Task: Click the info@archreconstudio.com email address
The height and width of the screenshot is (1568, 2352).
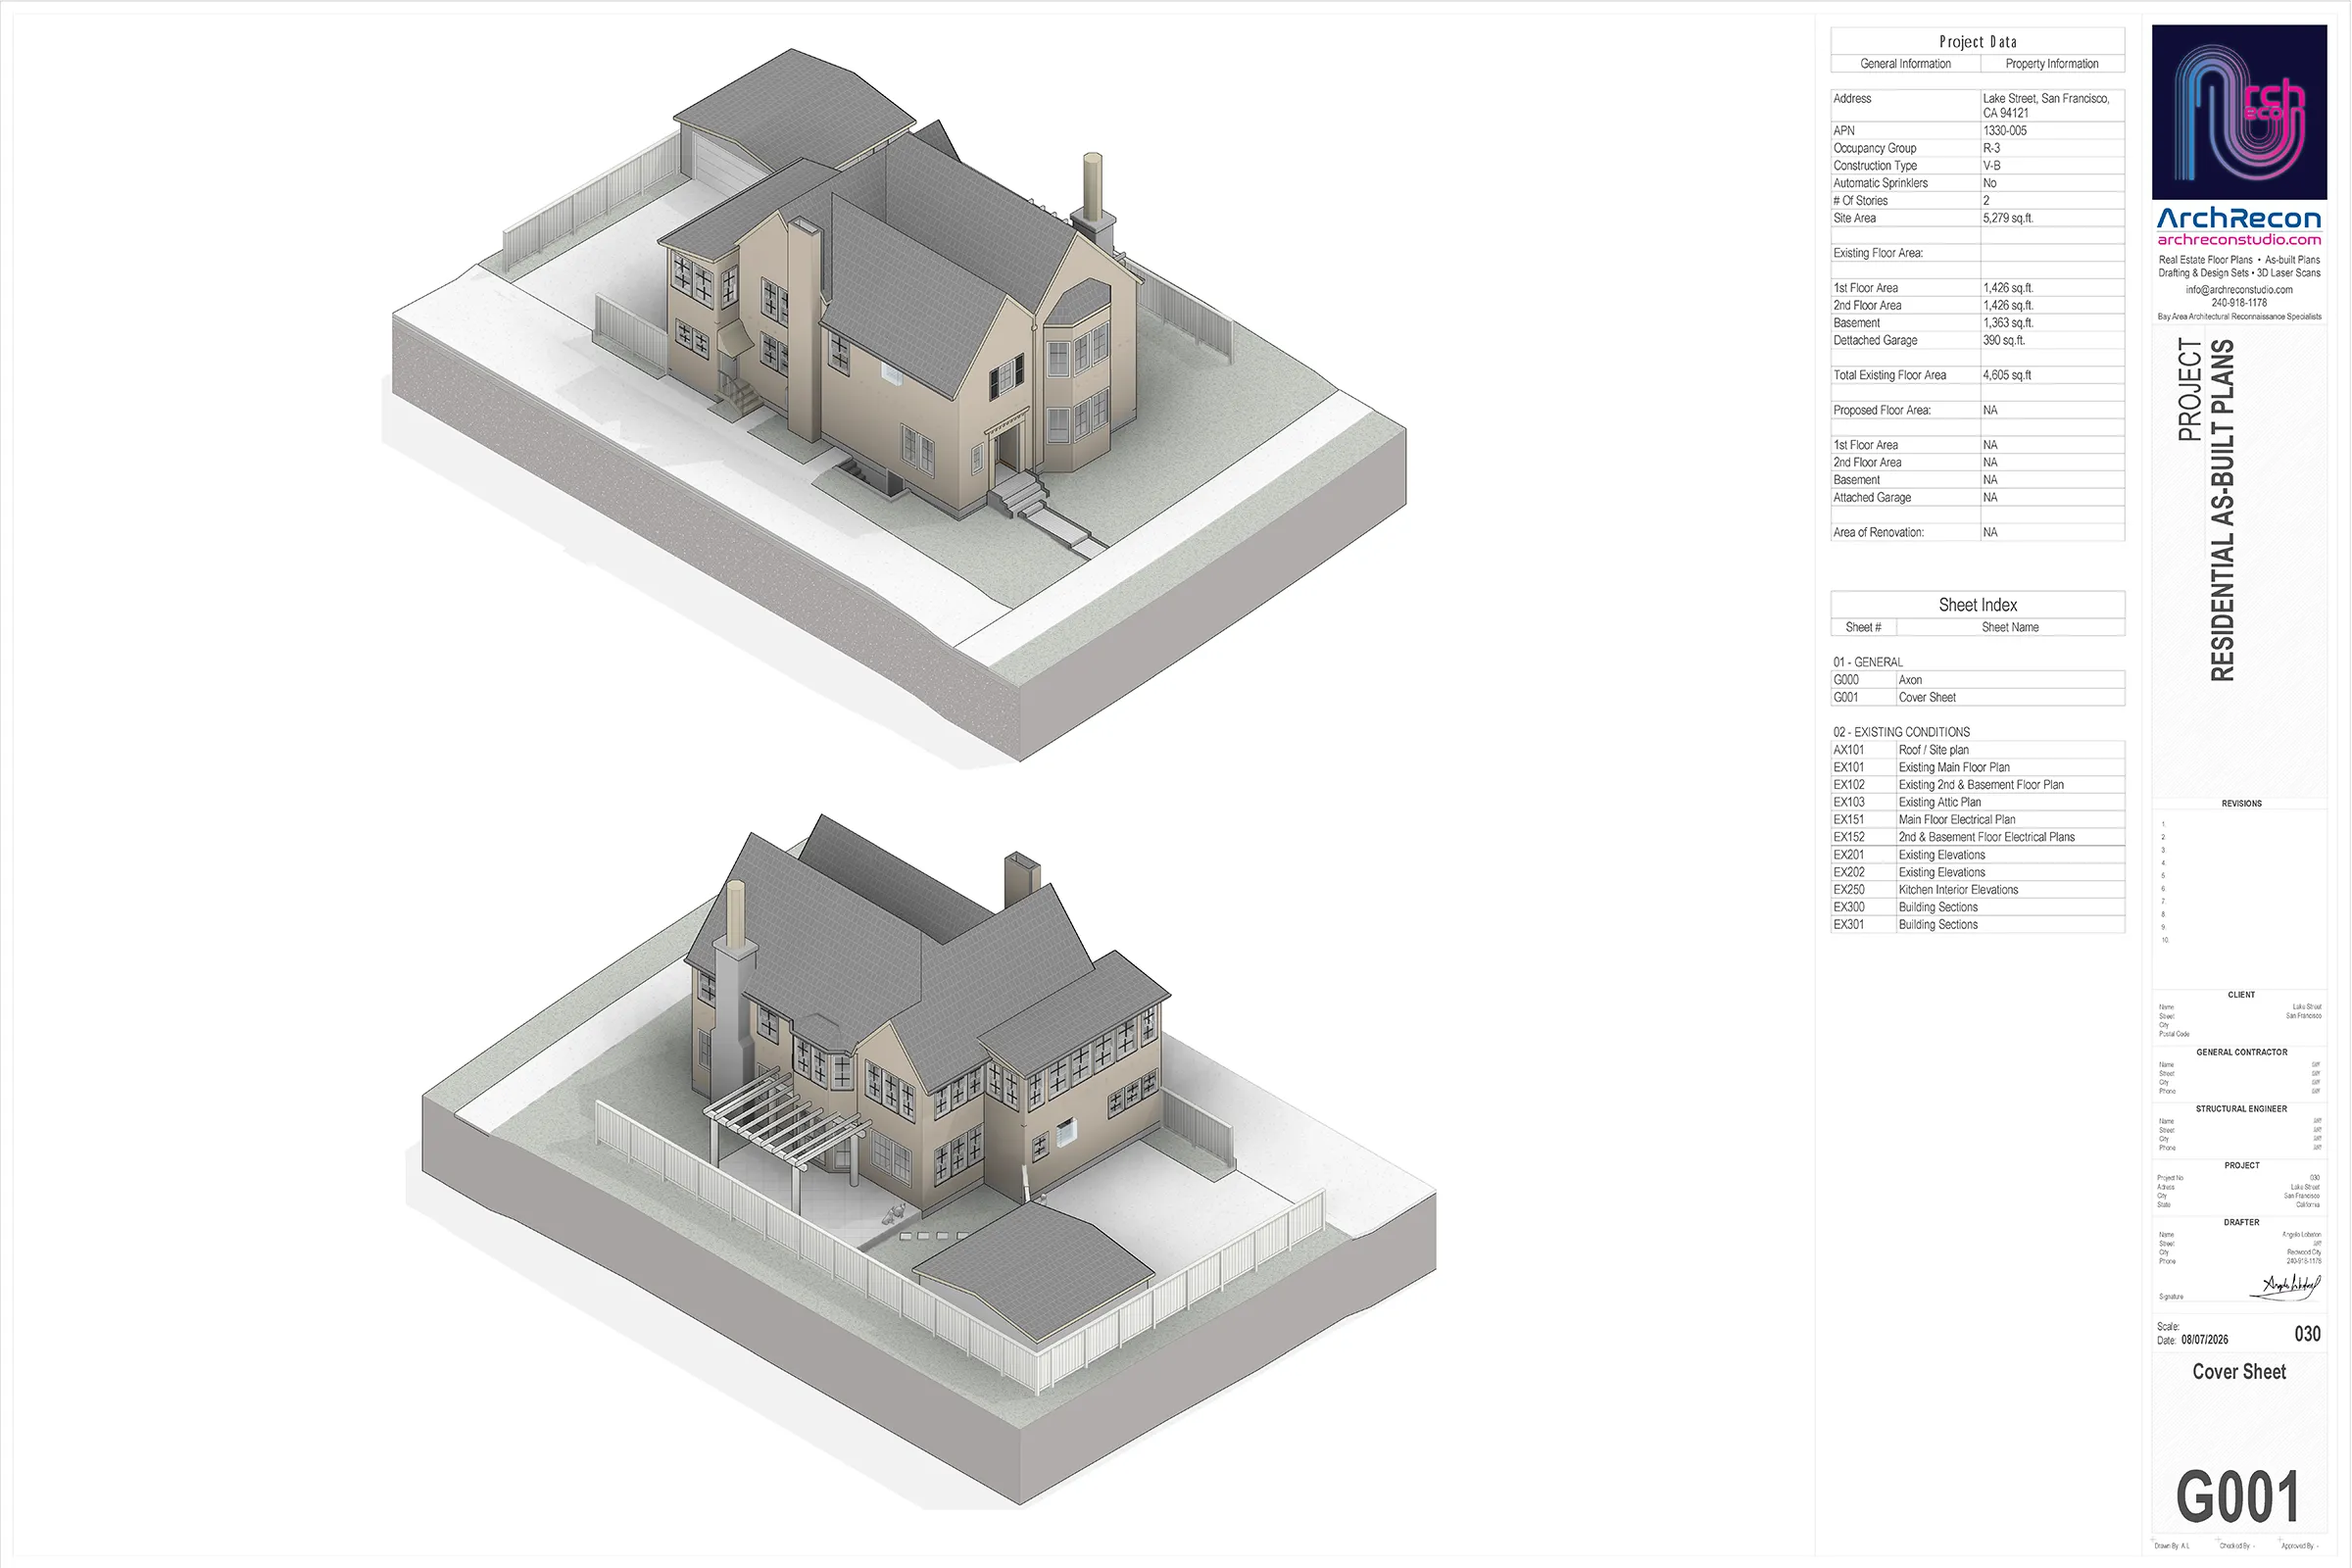Action: click(2239, 290)
